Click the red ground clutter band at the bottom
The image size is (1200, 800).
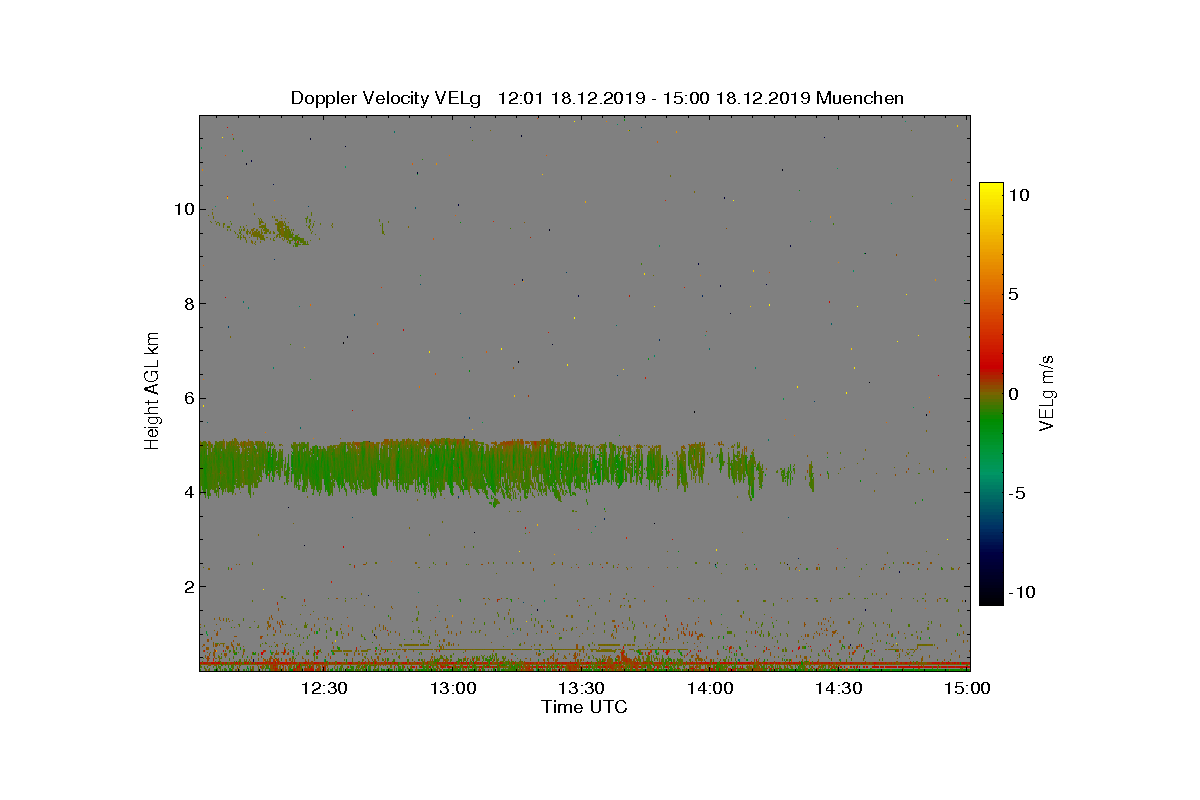[x=584, y=663]
